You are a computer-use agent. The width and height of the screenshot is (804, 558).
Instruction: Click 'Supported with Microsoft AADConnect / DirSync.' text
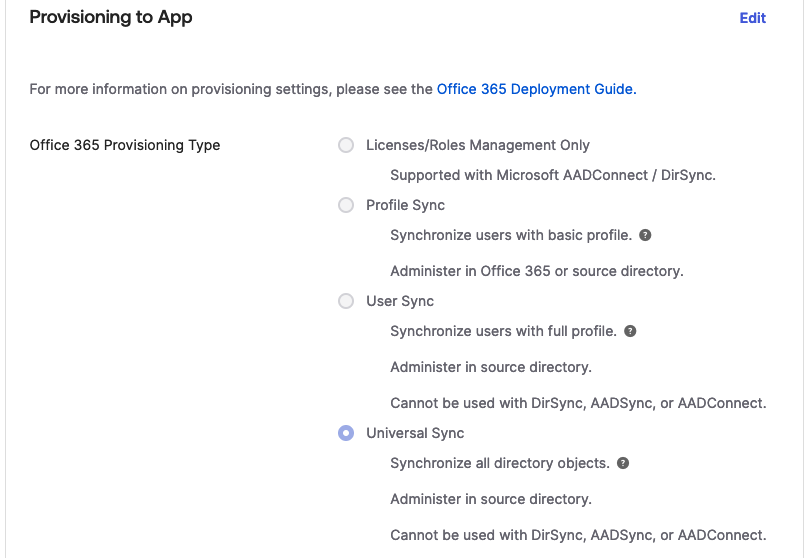coord(553,175)
